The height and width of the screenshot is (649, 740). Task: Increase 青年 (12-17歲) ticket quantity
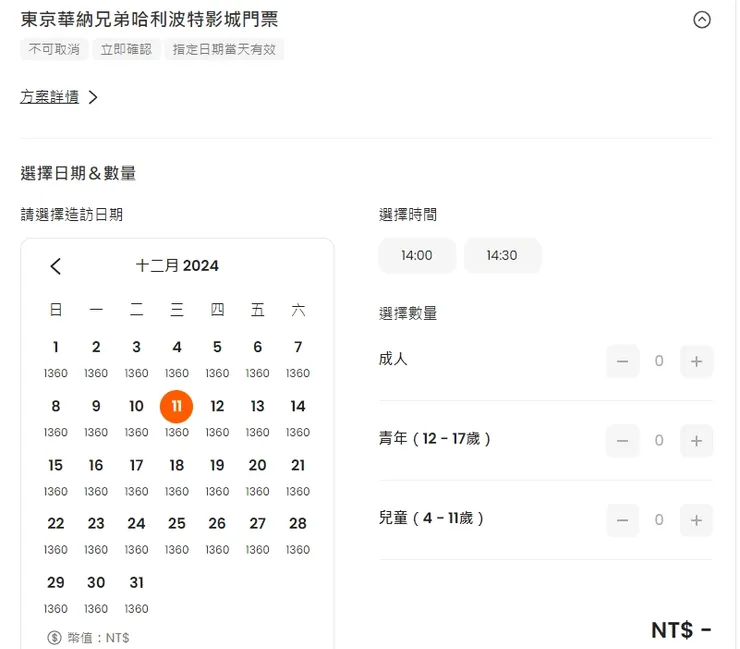pyautogui.click(x=697, y=441)
